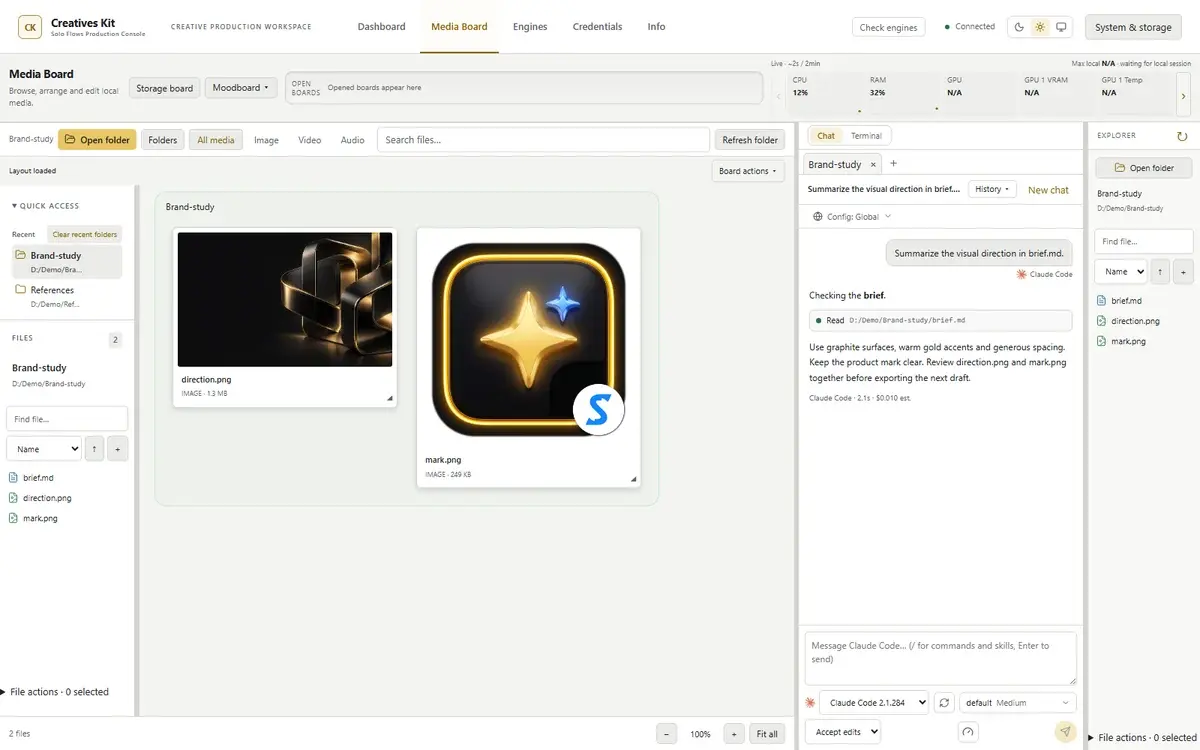1200x750 pixels.
Task: Filter by All media
Action: [216, 140]
